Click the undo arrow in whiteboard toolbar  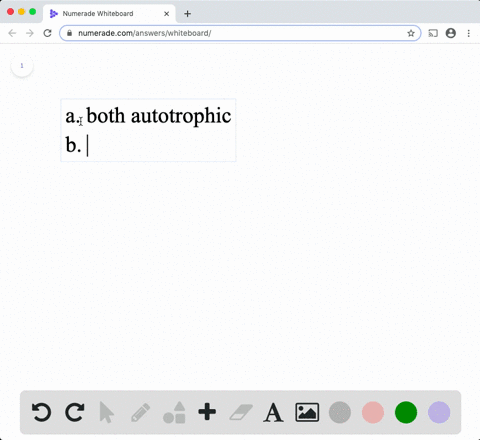[x=41, y=412]
